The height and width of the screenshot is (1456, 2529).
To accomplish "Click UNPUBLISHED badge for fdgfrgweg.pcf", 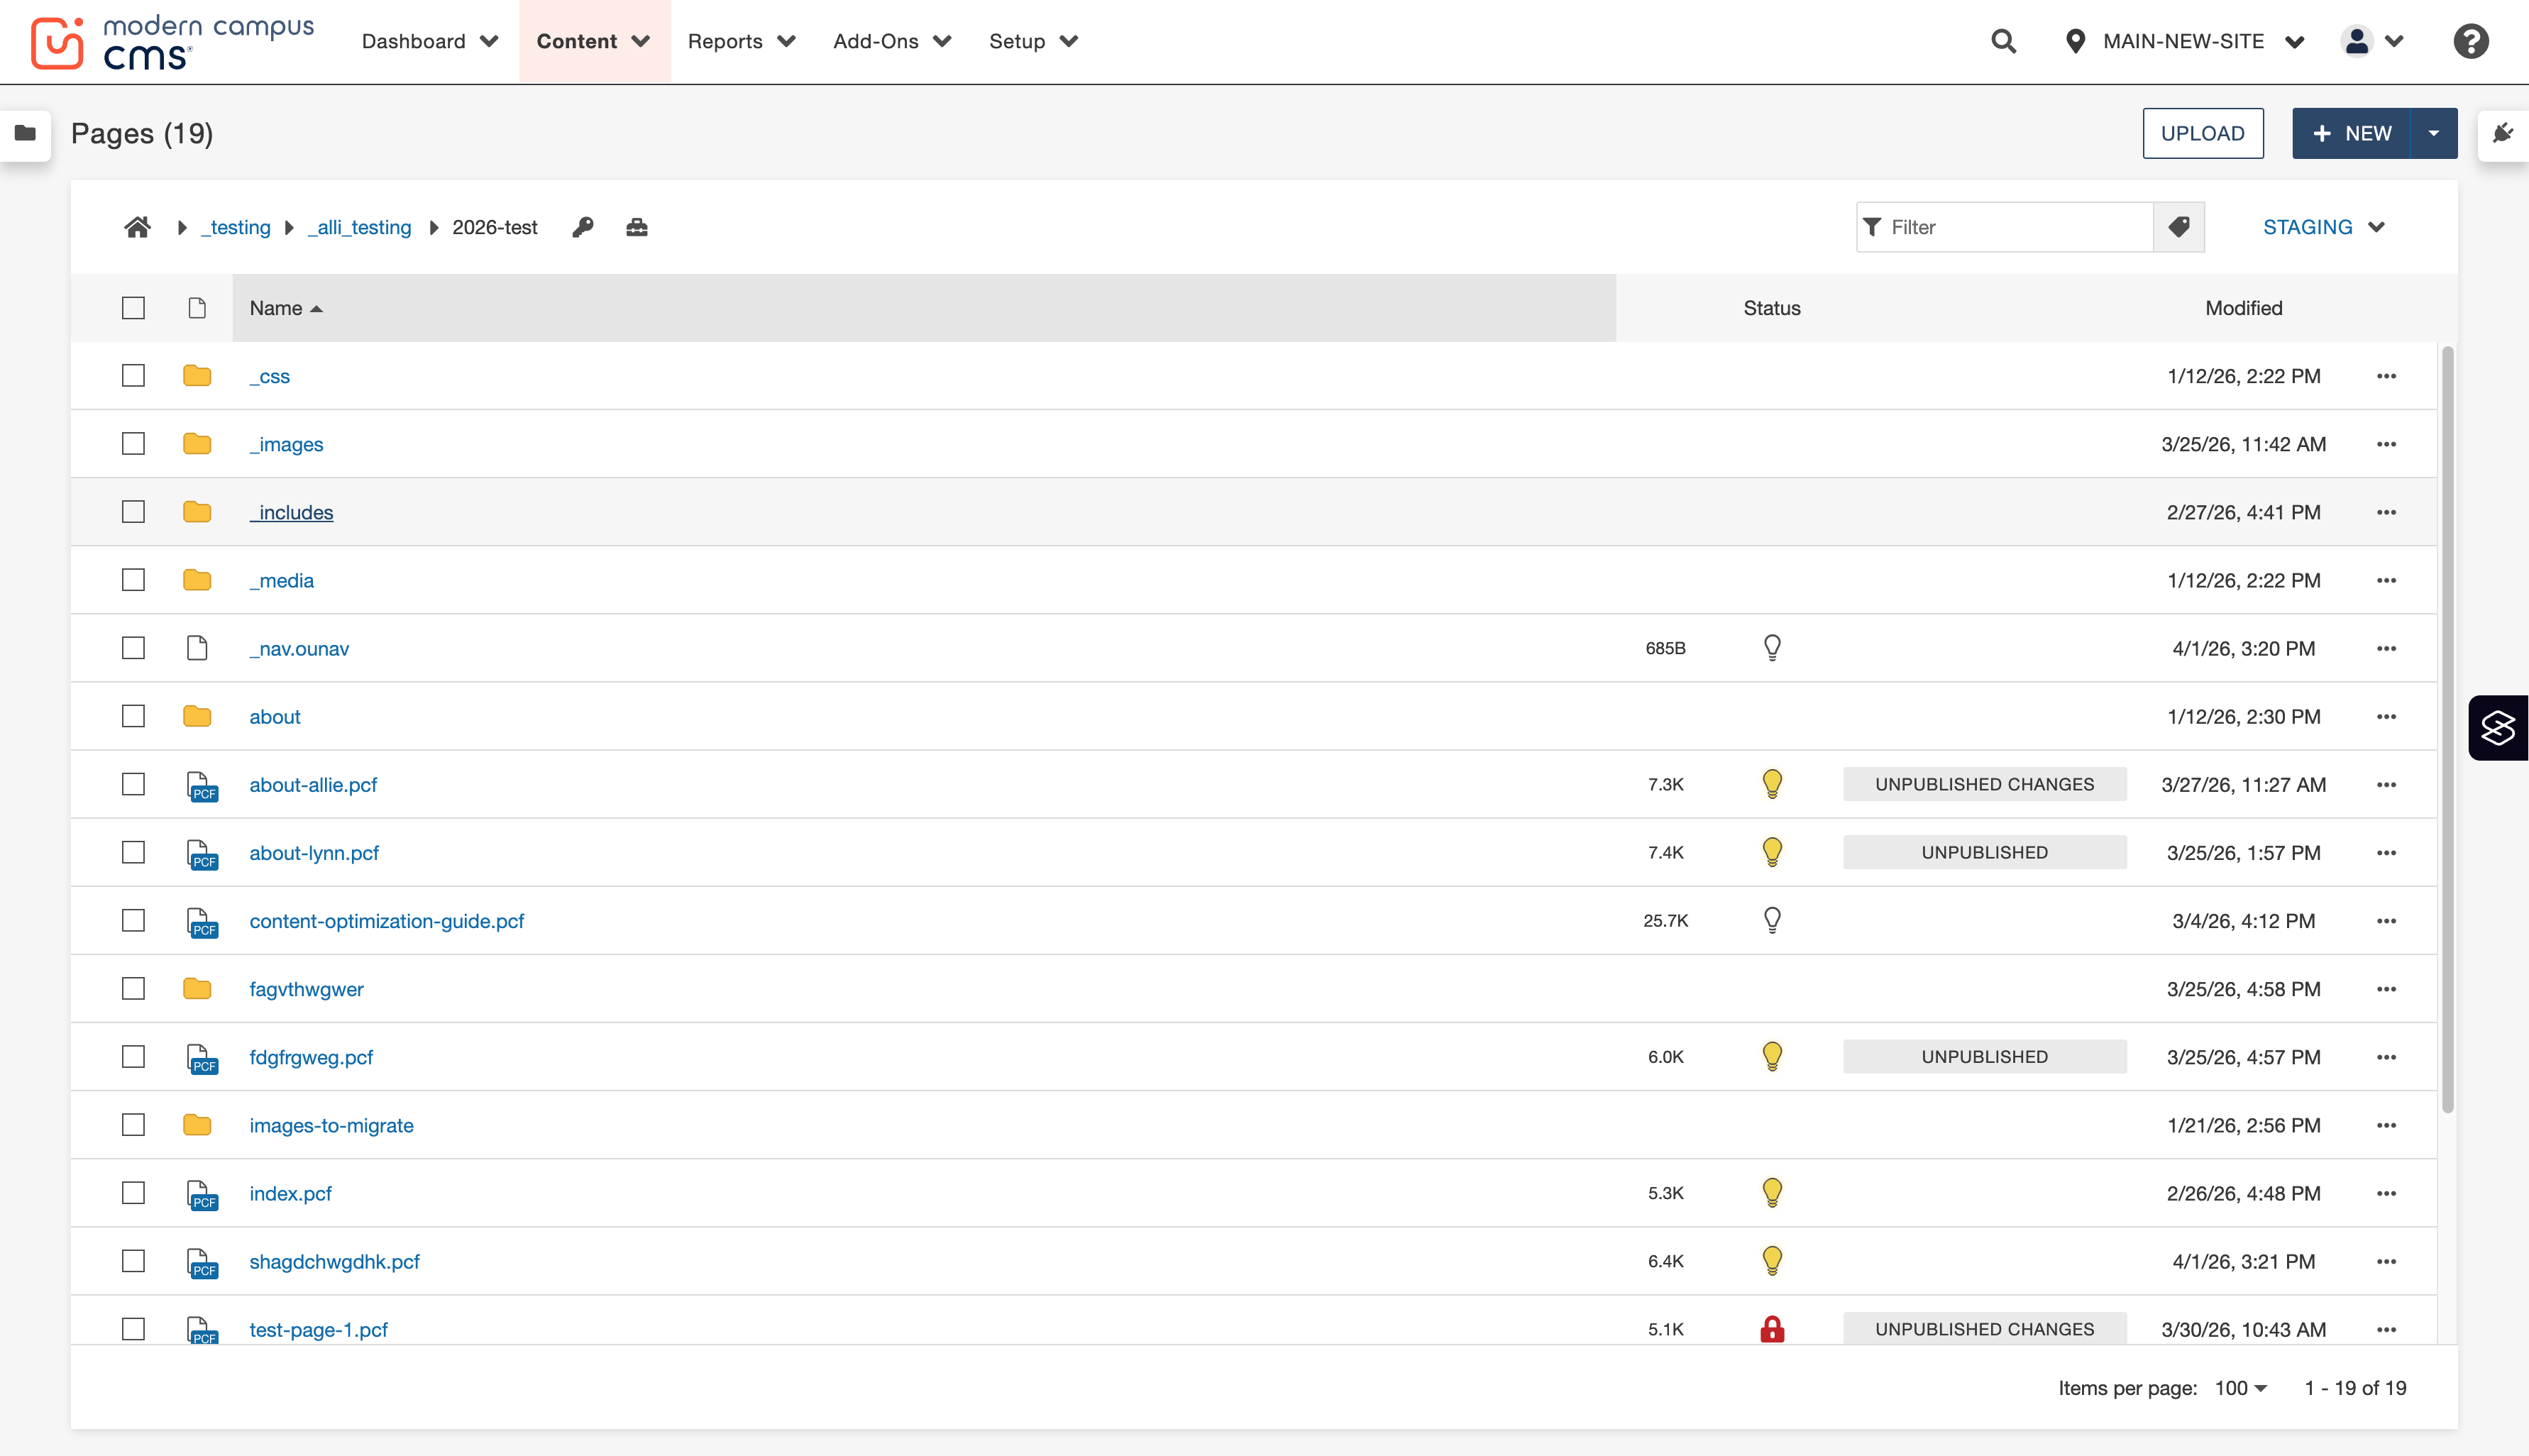I will (x=1984, y=1057).
